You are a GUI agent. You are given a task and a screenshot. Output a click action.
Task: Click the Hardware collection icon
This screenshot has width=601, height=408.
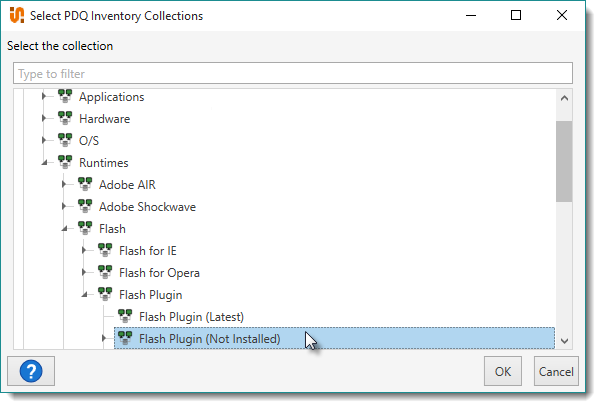[x=65, y=119]
